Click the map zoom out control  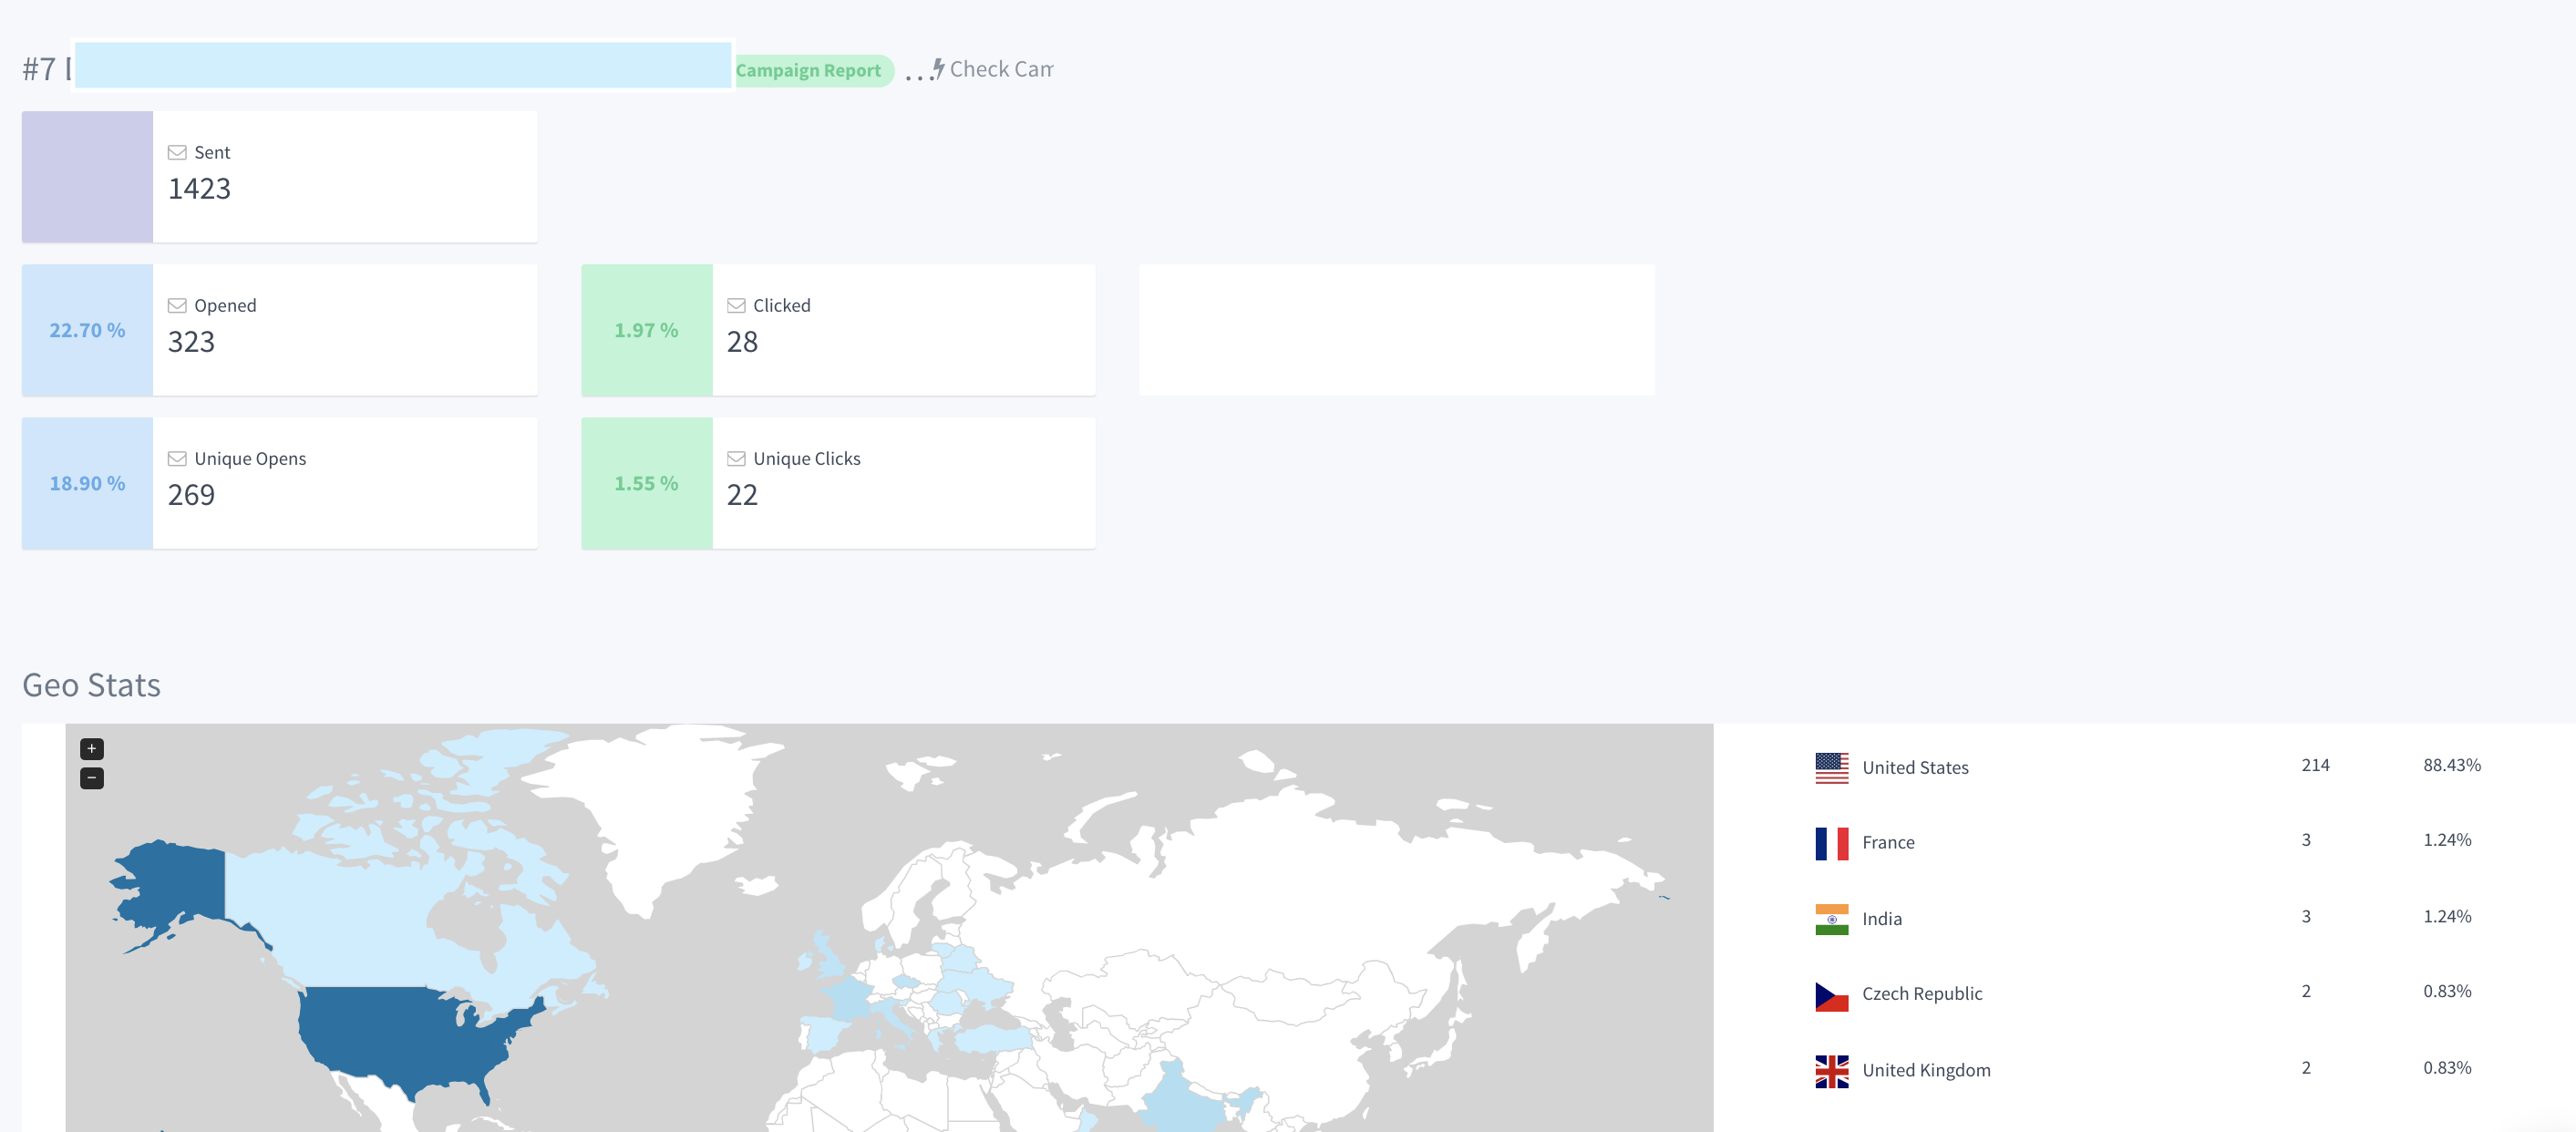click(x=92, y=778)
